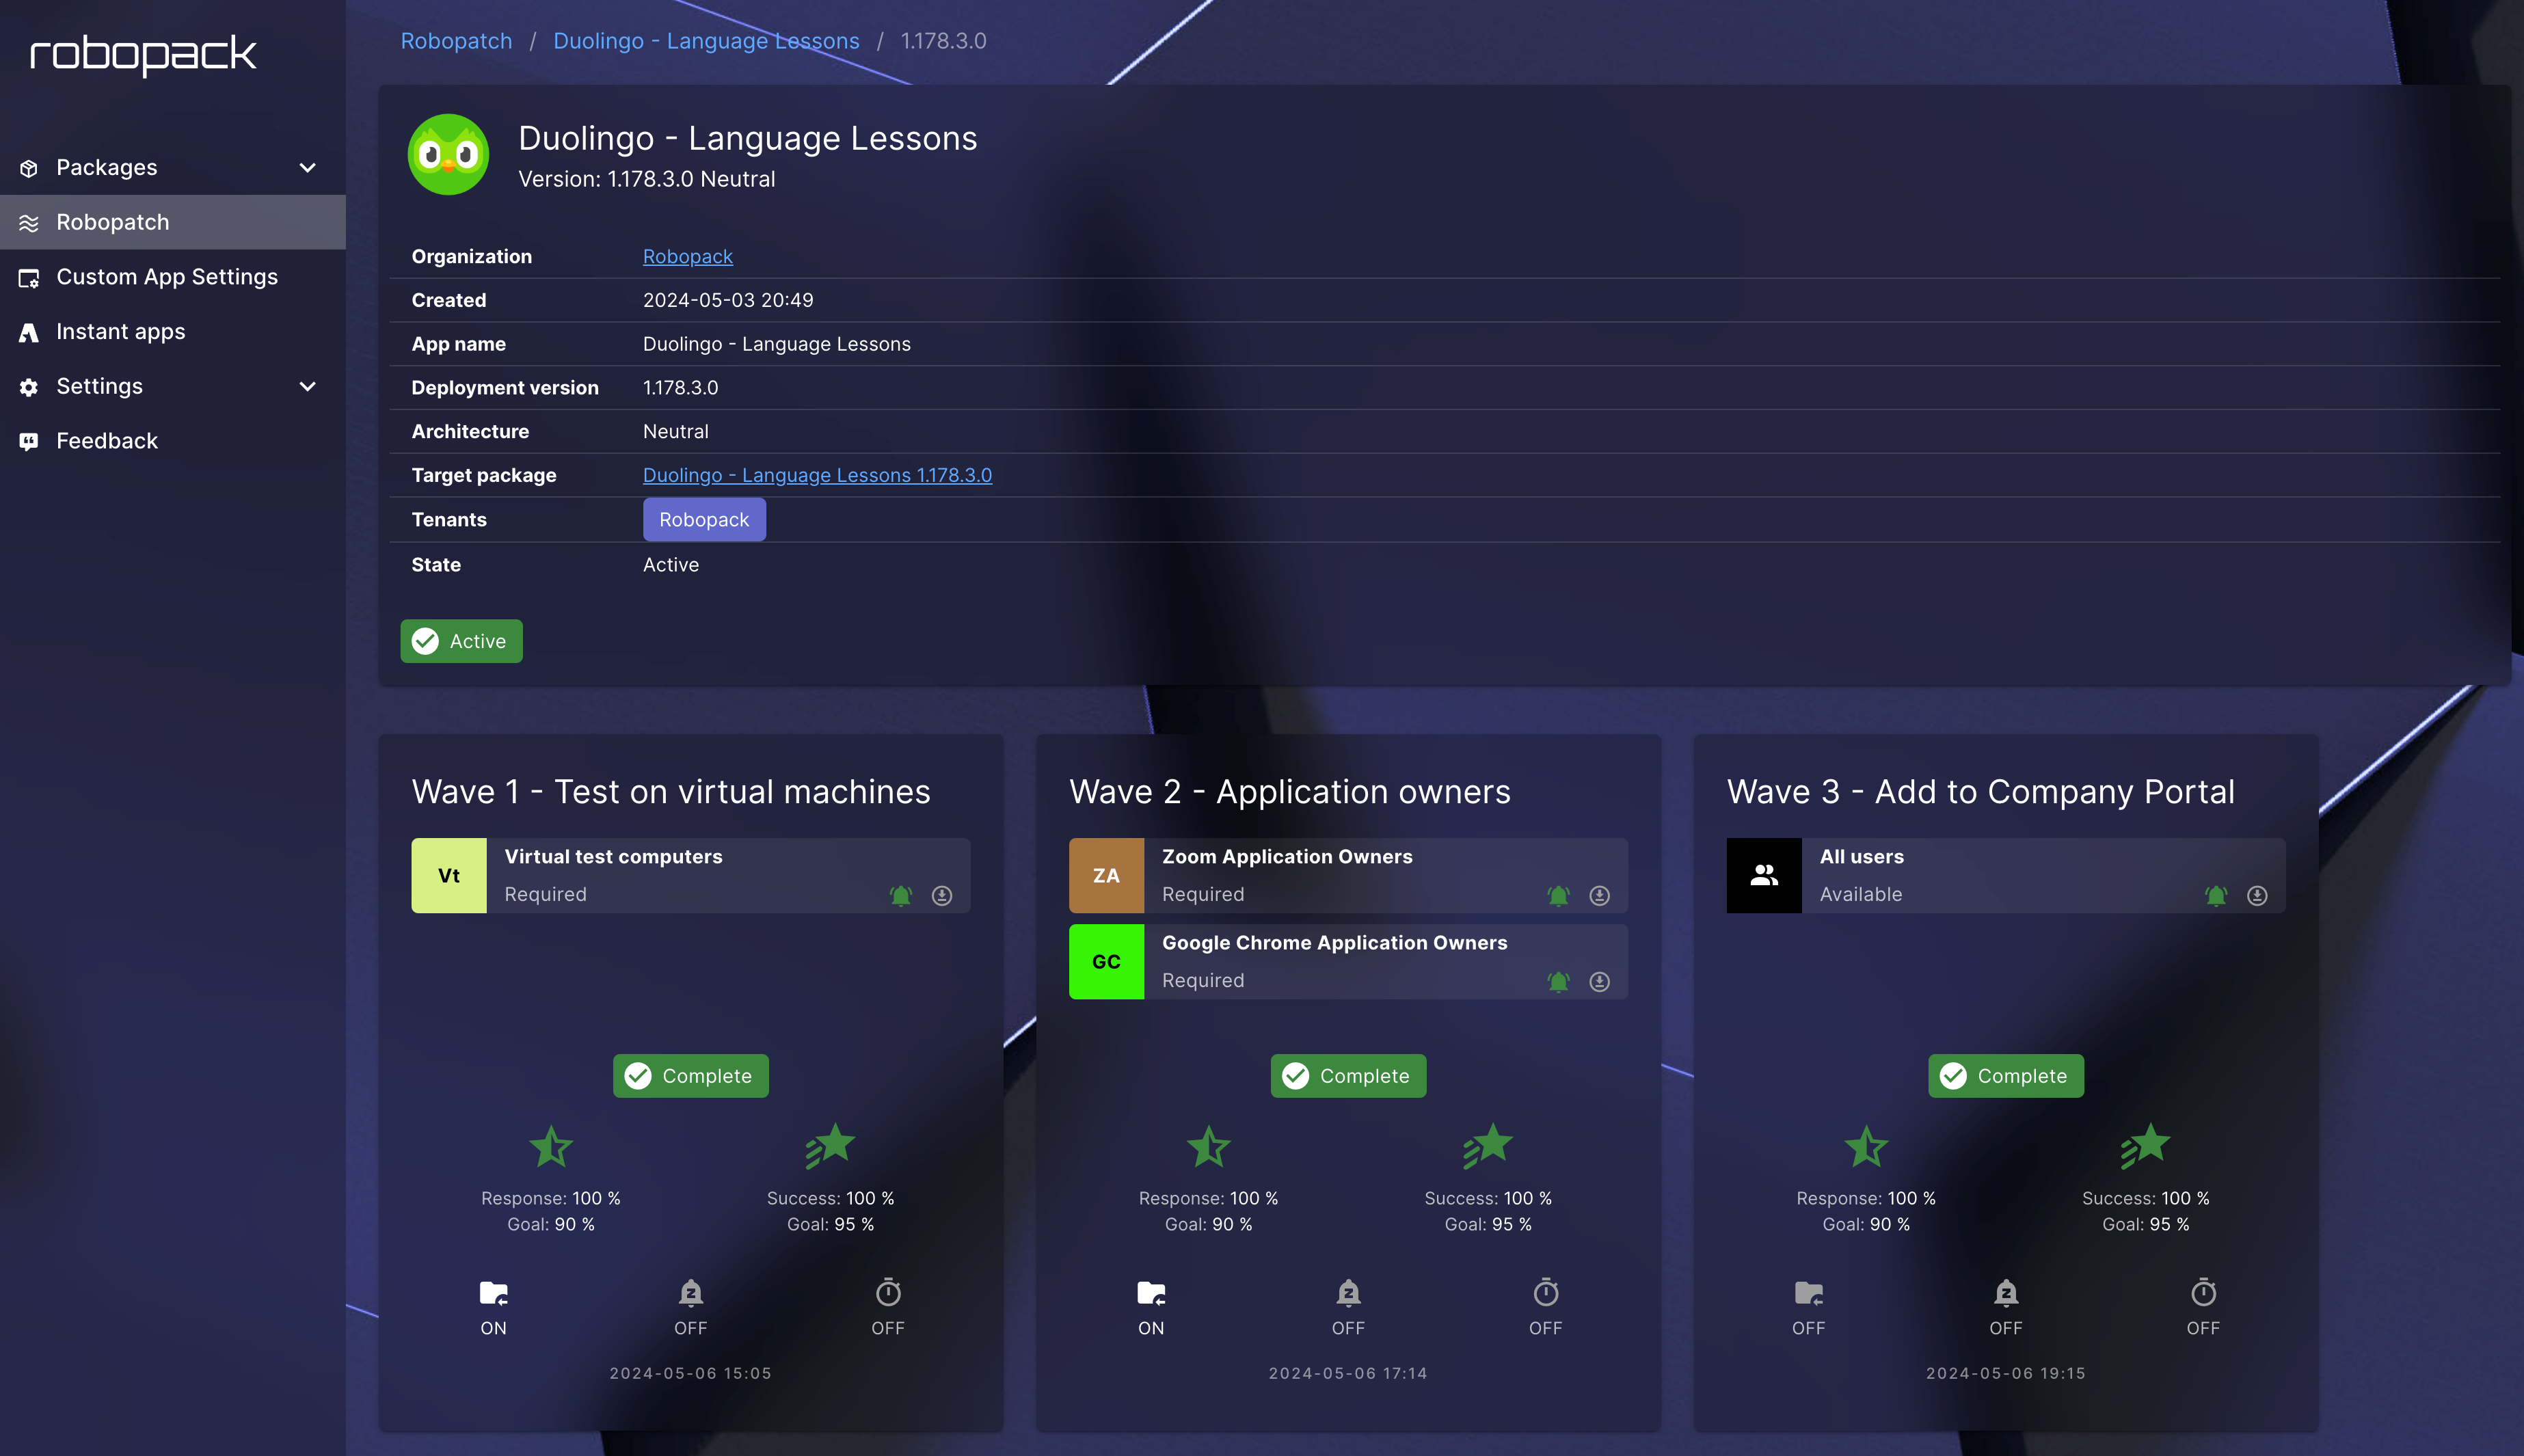2524x1456 pixels.
Task: Click the Duolingo owl app icon
Action: click(x=448, y=154)
